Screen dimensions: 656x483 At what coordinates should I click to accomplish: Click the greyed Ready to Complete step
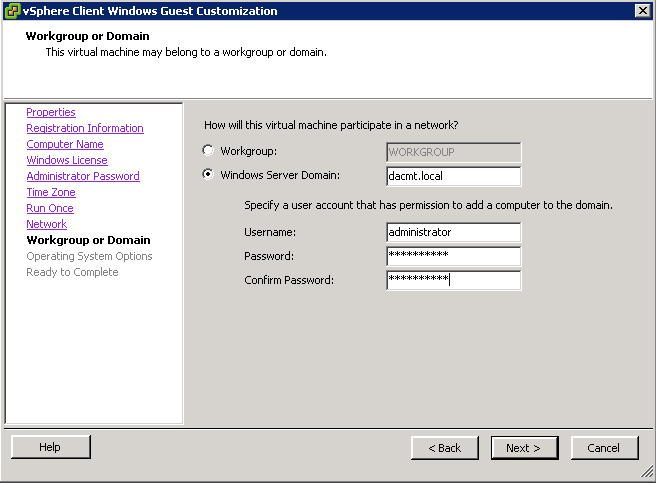click(72, 272)
